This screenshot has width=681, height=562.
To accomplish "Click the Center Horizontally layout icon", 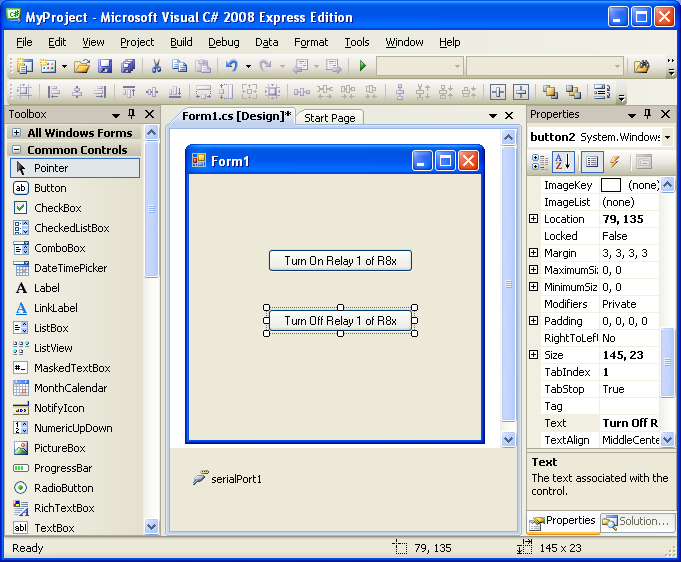I will [x=498, y=92].
